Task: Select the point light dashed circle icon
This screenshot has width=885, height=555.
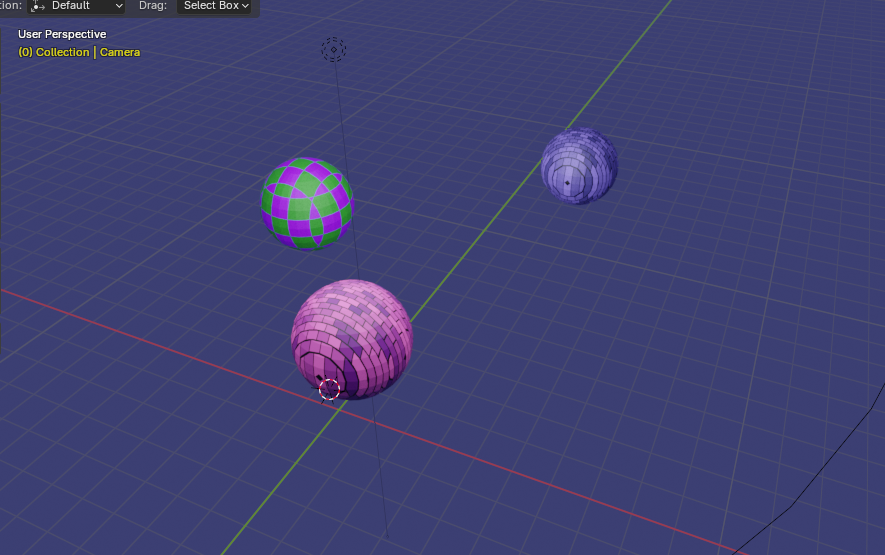Action: pos(333,49)
